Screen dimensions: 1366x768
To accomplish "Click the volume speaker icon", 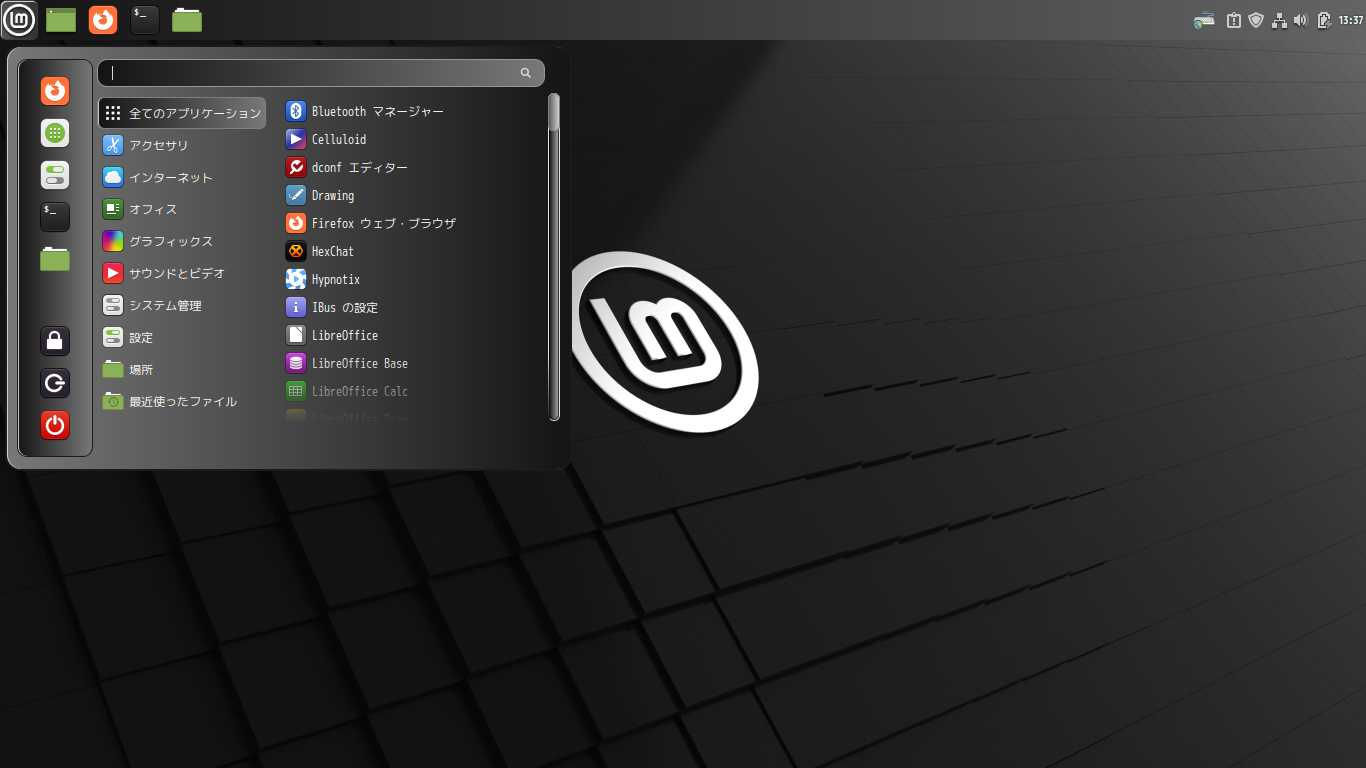I will [x=1301, y=20].
